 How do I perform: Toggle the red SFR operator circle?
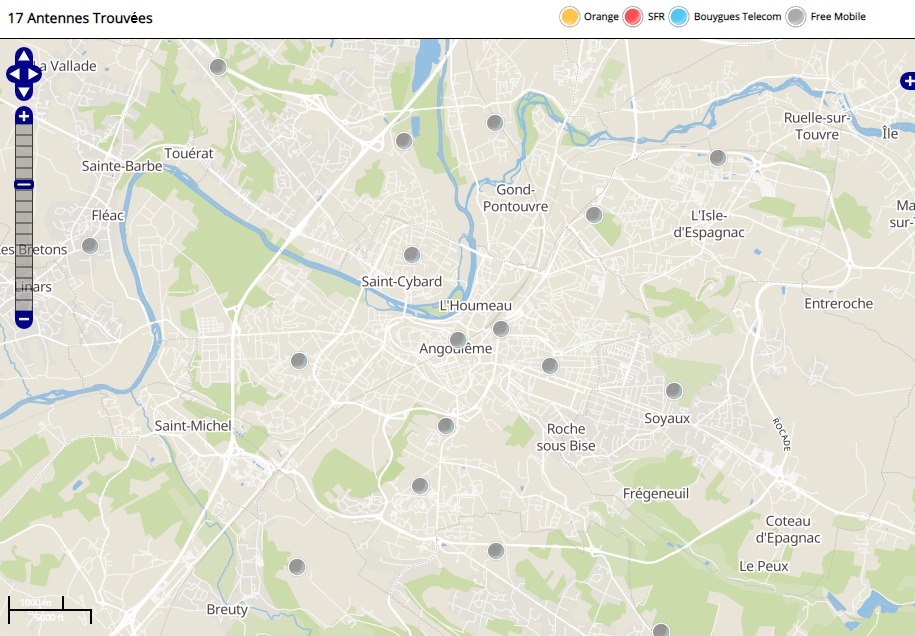pos(632,17)
